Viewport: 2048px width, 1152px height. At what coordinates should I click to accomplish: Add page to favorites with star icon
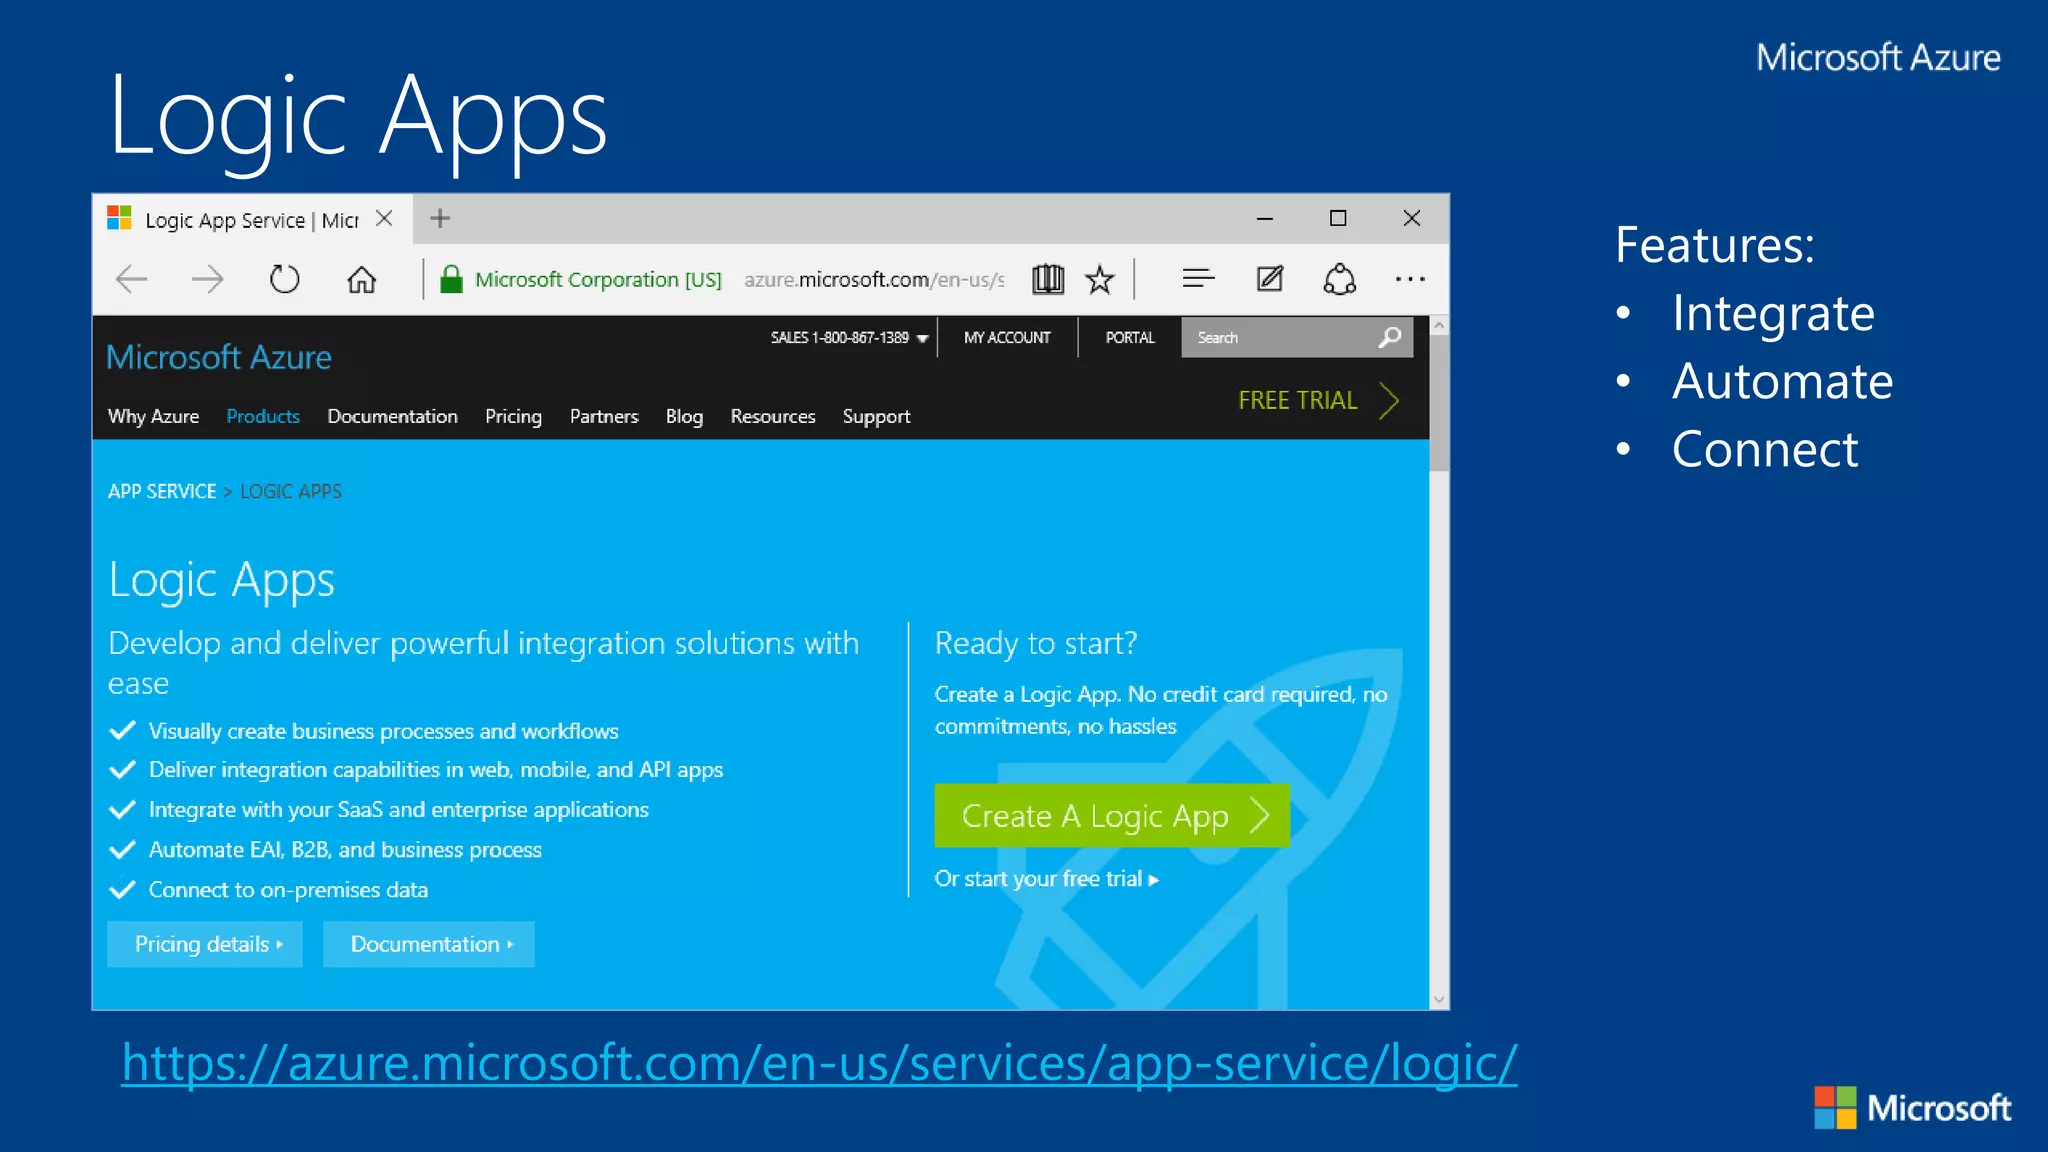[1100, 279]
